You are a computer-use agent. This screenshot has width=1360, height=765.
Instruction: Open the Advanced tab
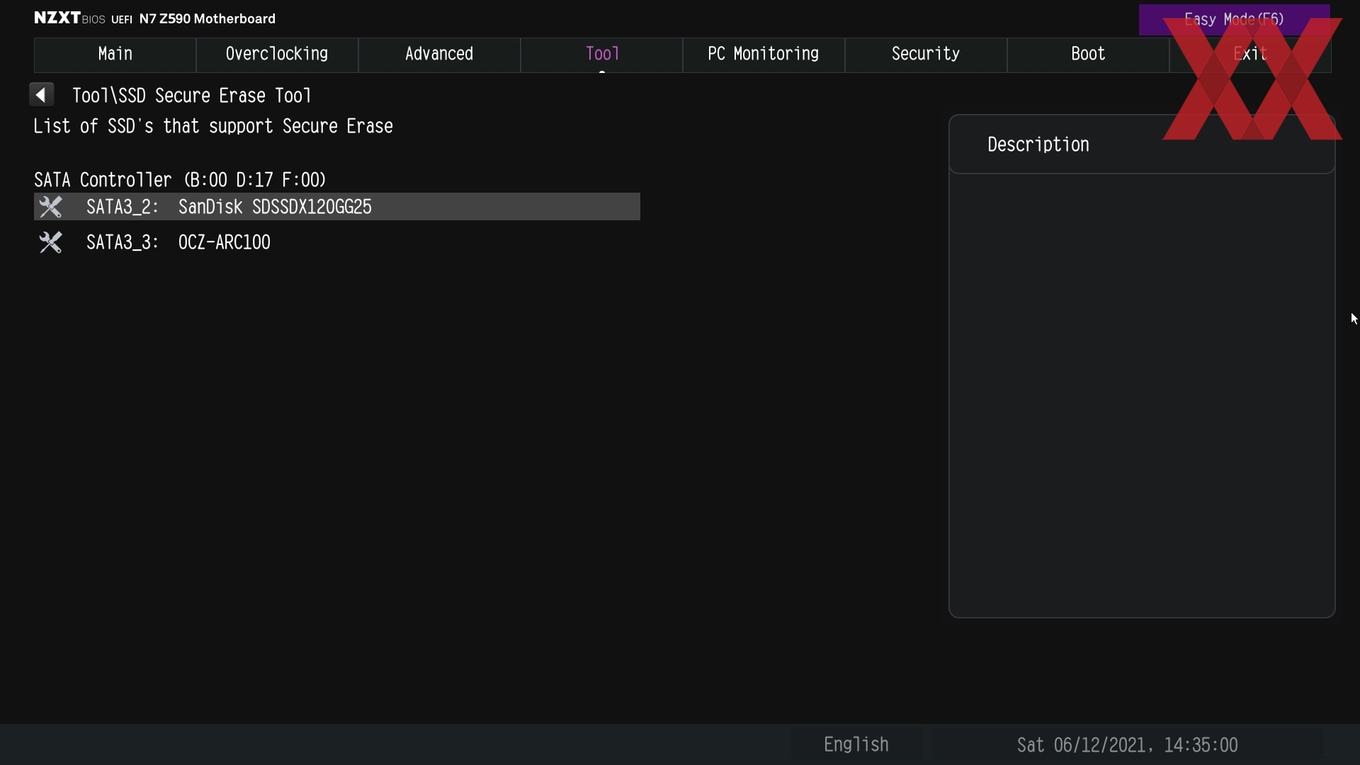tap(439, 54)
